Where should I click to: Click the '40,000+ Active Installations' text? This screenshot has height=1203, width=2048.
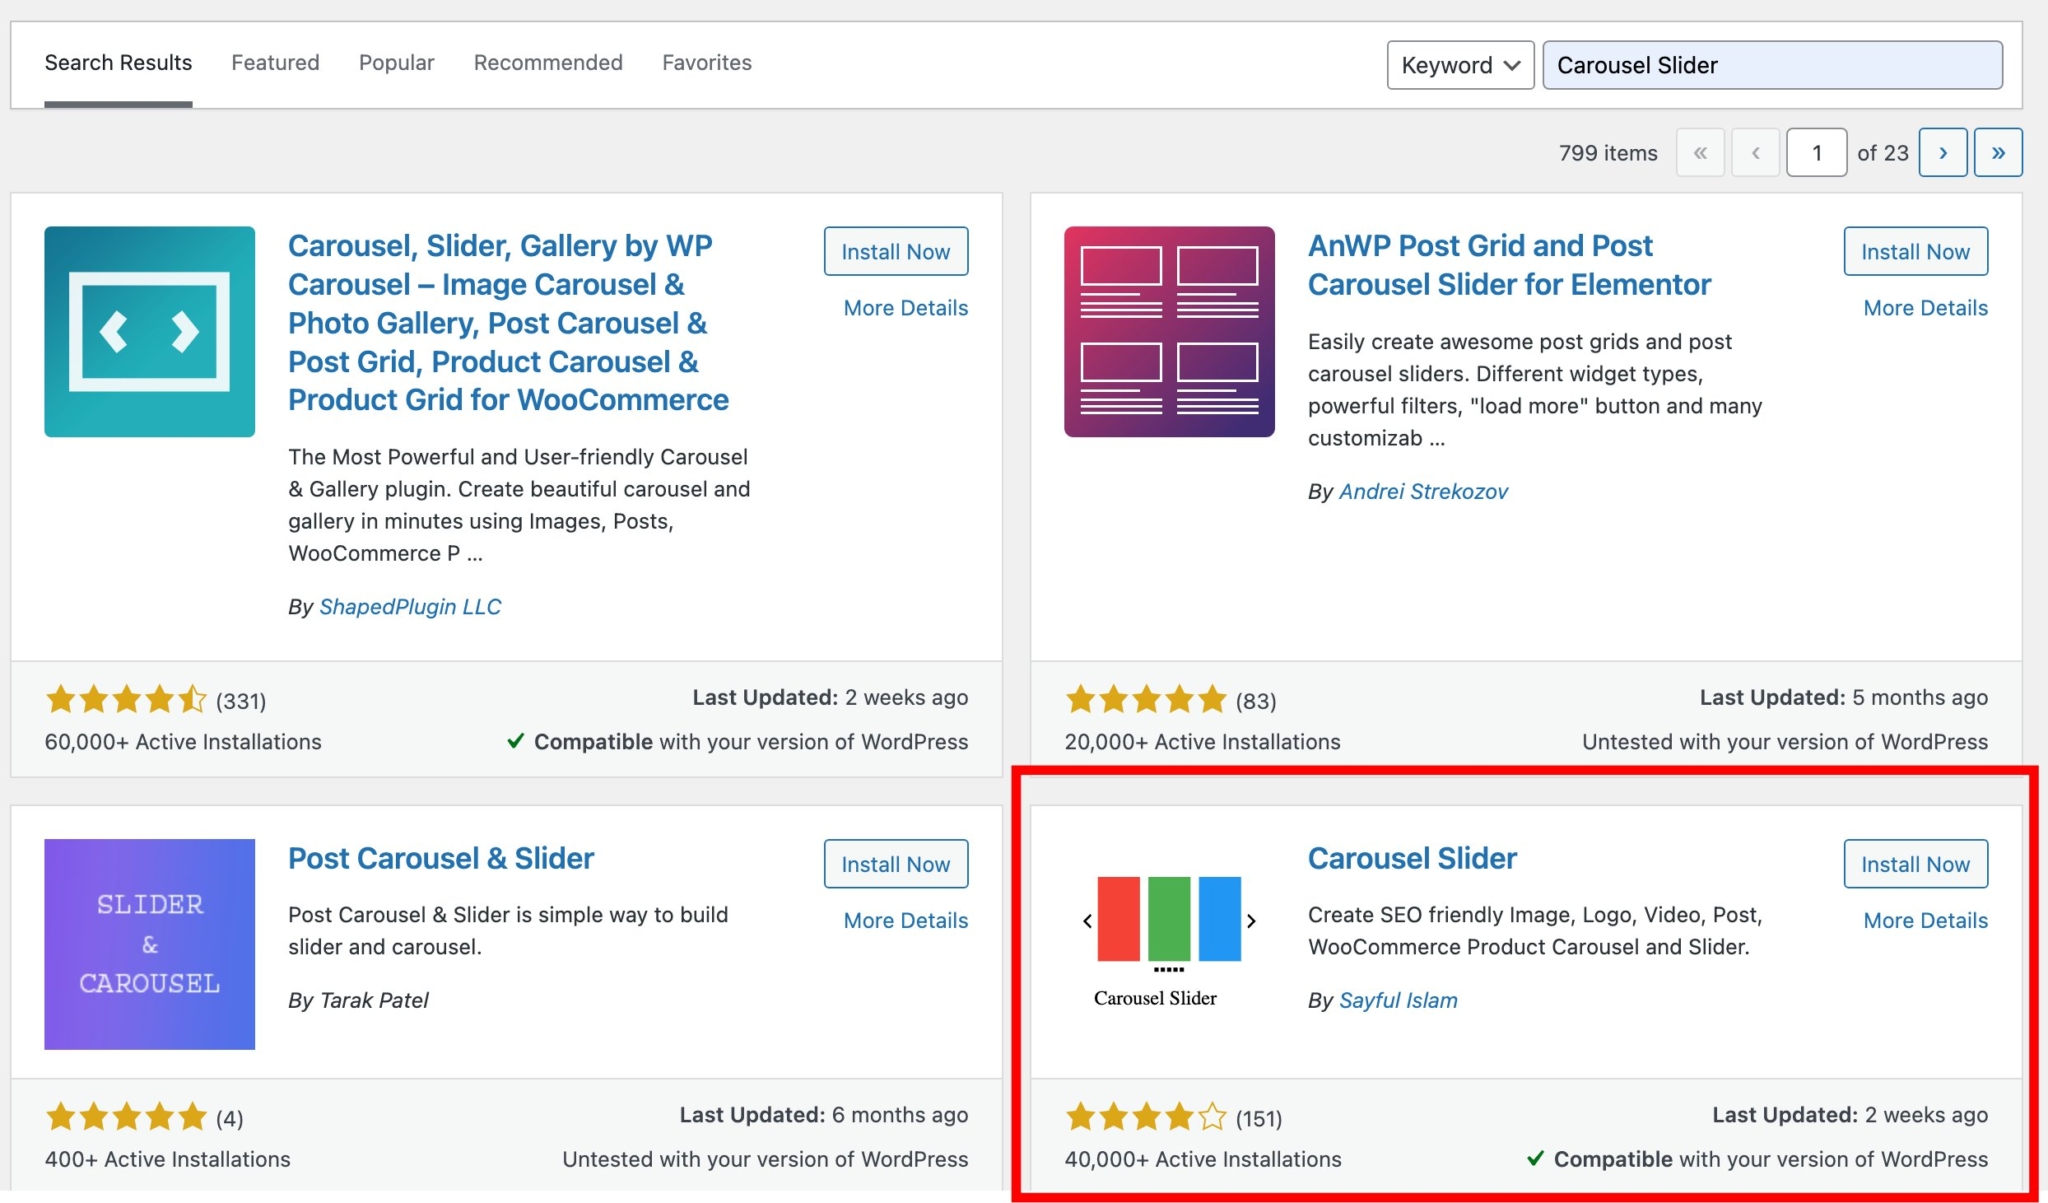[1203, 1159]
